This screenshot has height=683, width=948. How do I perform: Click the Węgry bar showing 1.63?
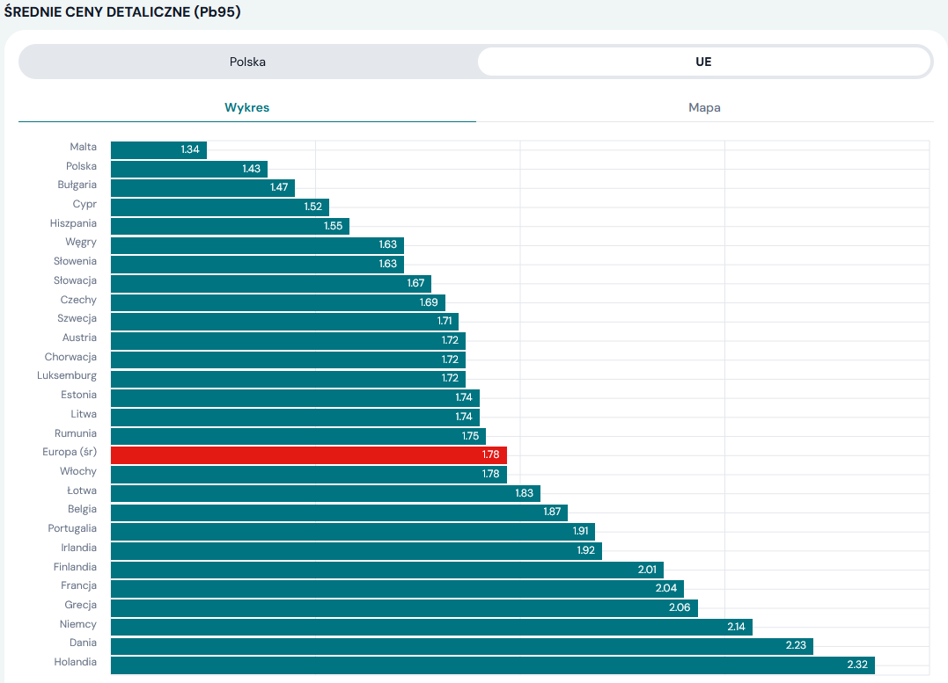tap(258, 245)
